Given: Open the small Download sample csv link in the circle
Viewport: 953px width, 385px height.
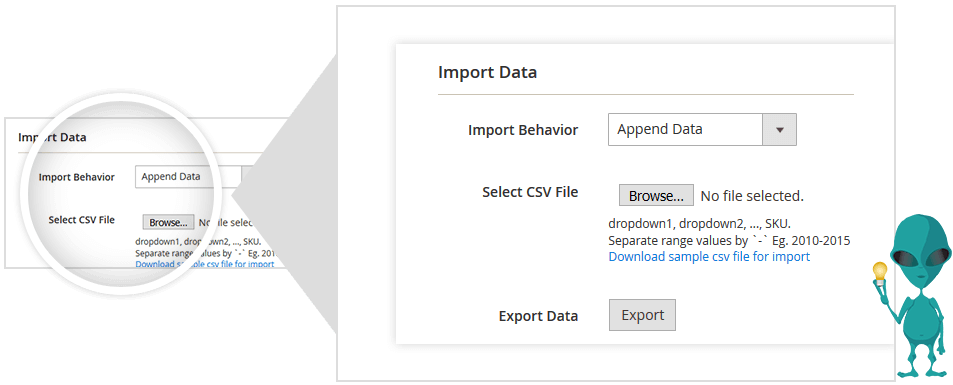Looking at the screenshot, I should (204, 265).
